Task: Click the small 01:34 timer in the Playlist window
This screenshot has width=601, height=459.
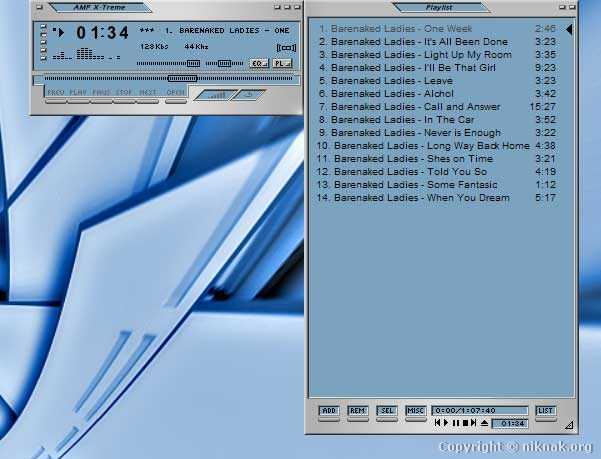Action: click(510, 423)
